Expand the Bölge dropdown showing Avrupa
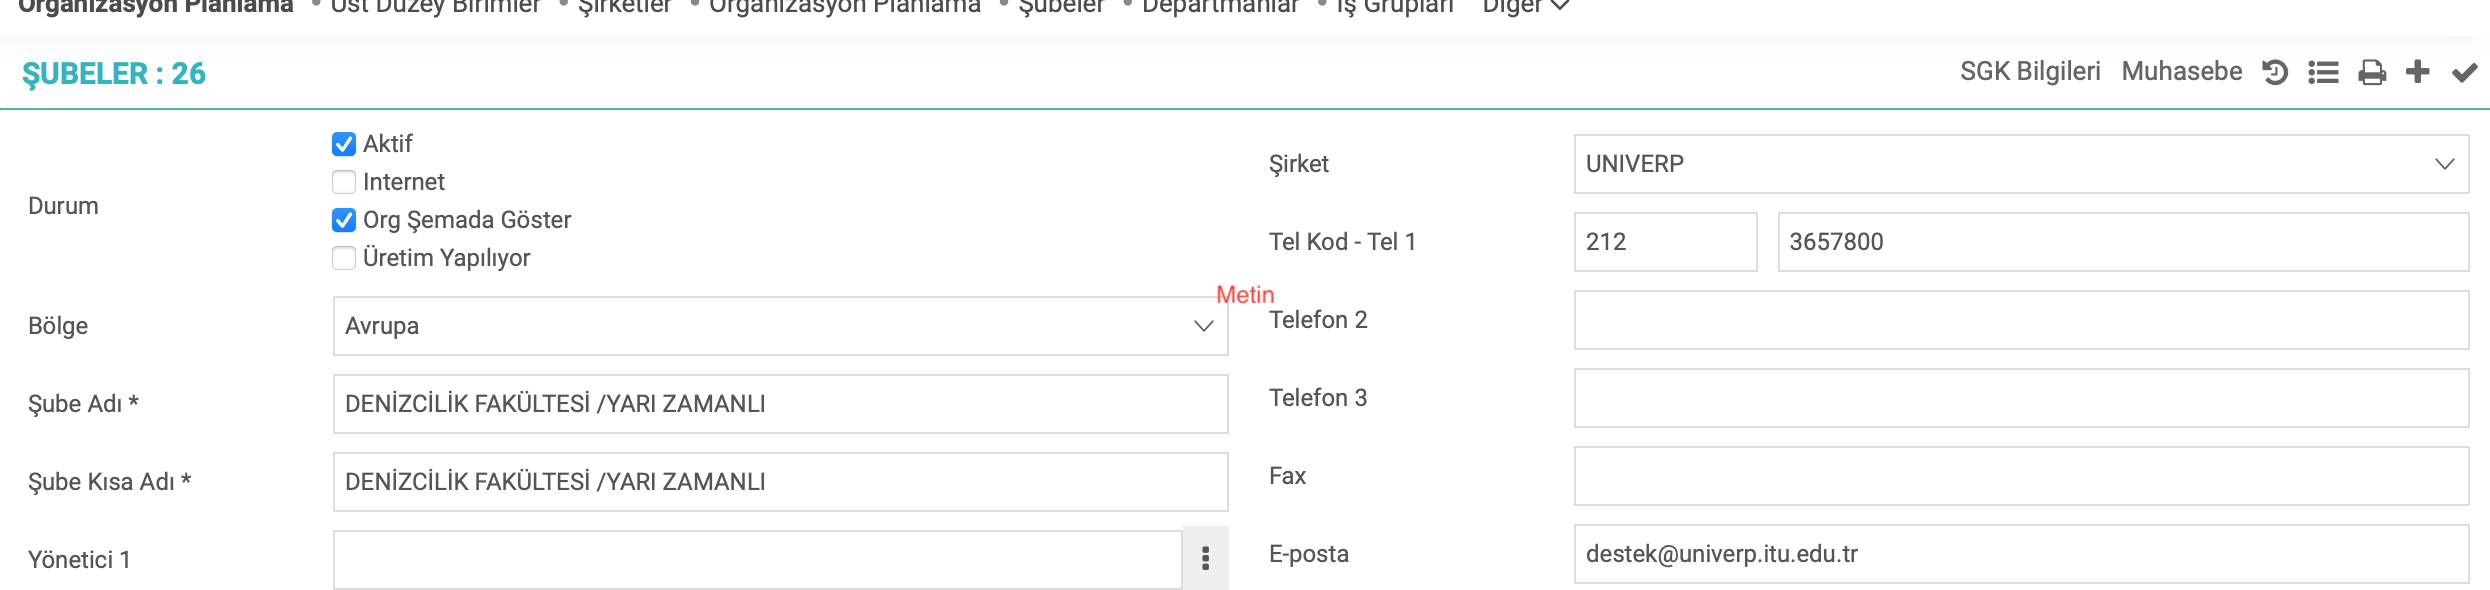The width and height of the screenshot is (2490, 590). coord(781,326)
